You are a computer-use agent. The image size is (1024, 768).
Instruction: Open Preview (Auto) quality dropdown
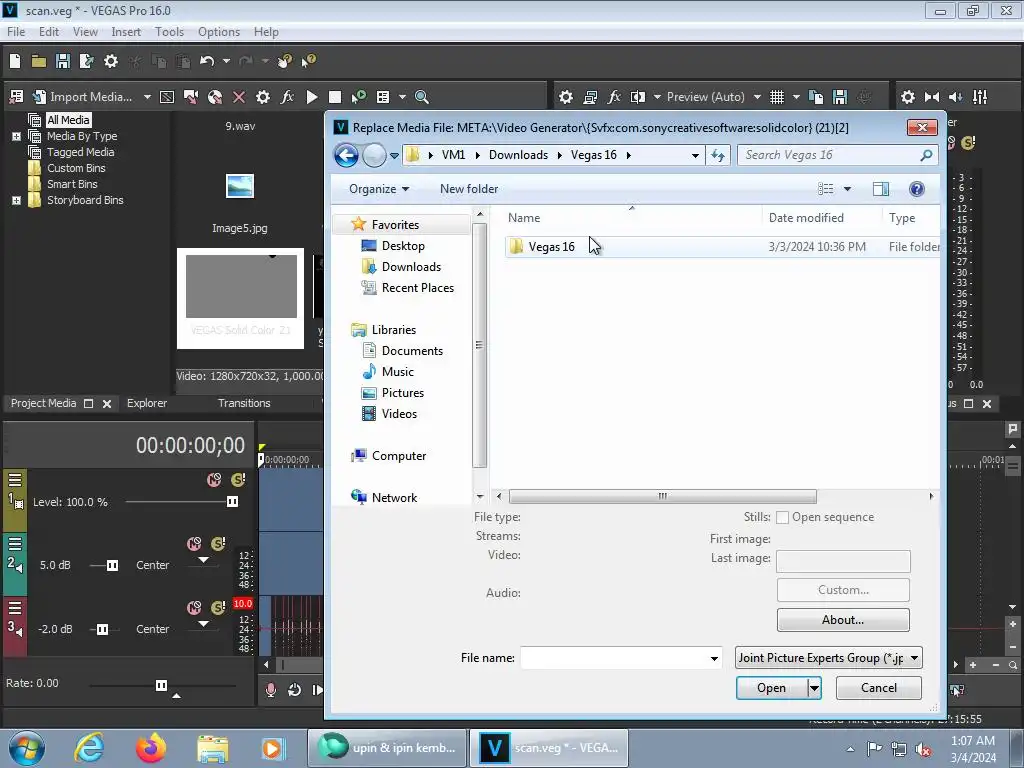[x=757, y=97]
